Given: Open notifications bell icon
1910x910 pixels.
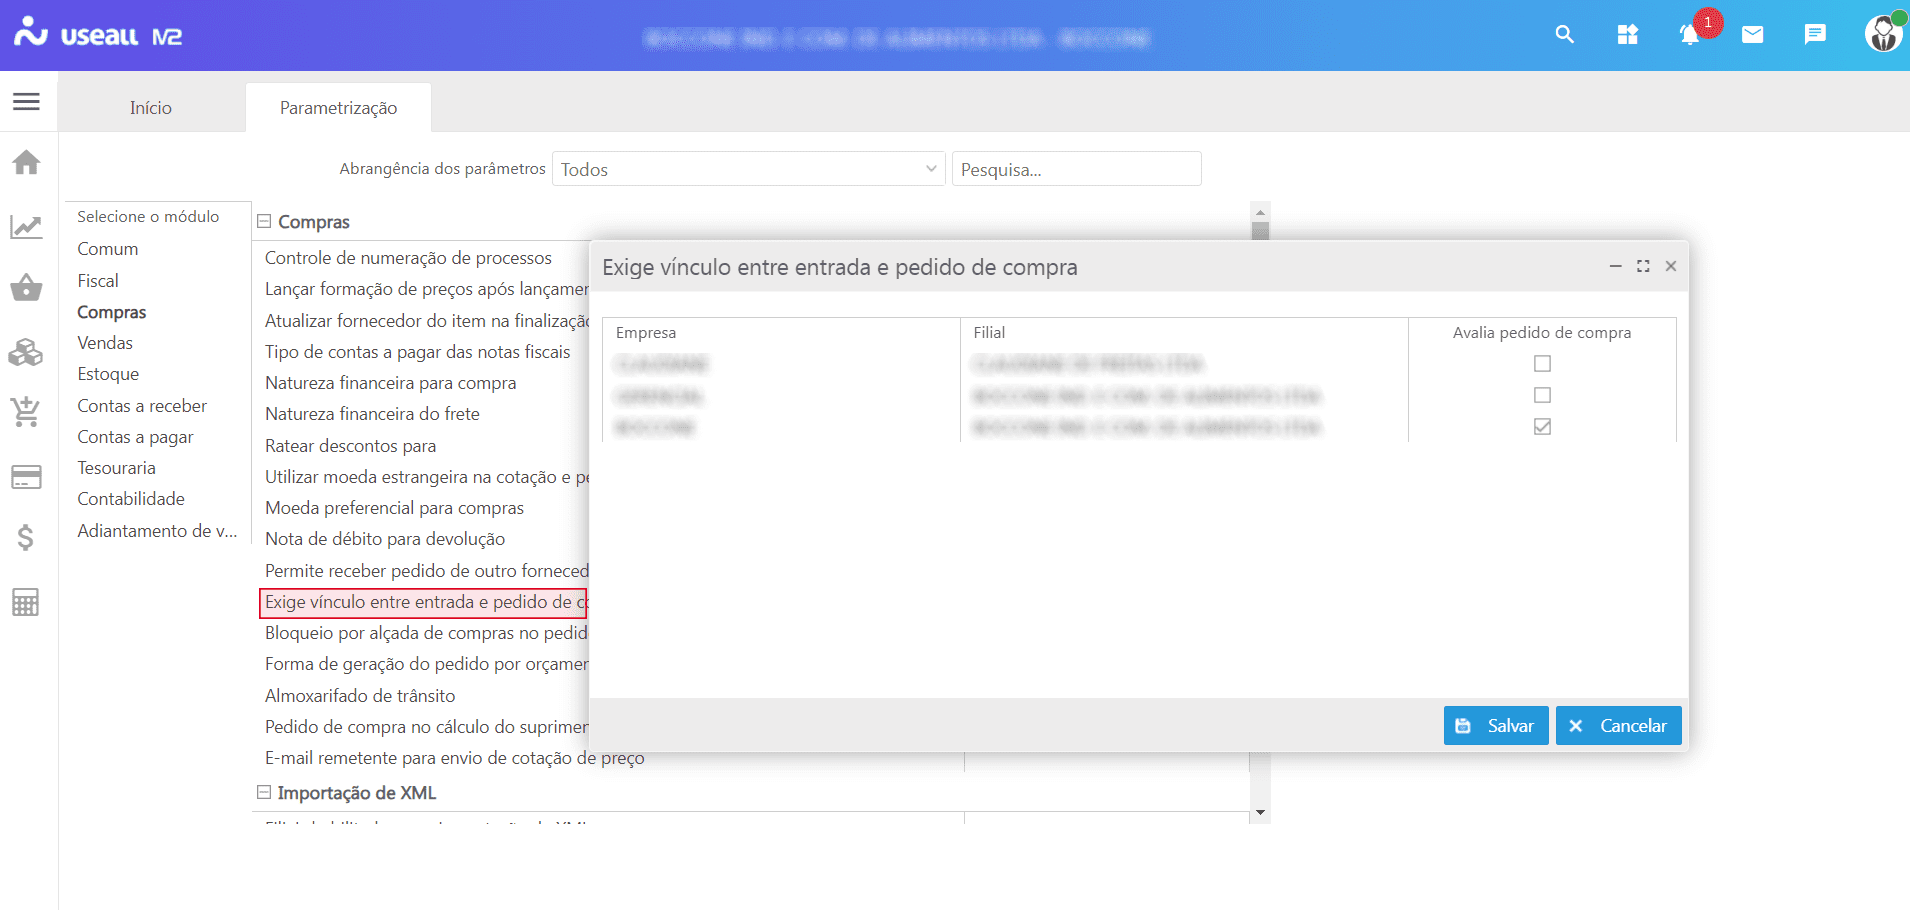Looking at the screenshot, I should (x=1689, y=35).
